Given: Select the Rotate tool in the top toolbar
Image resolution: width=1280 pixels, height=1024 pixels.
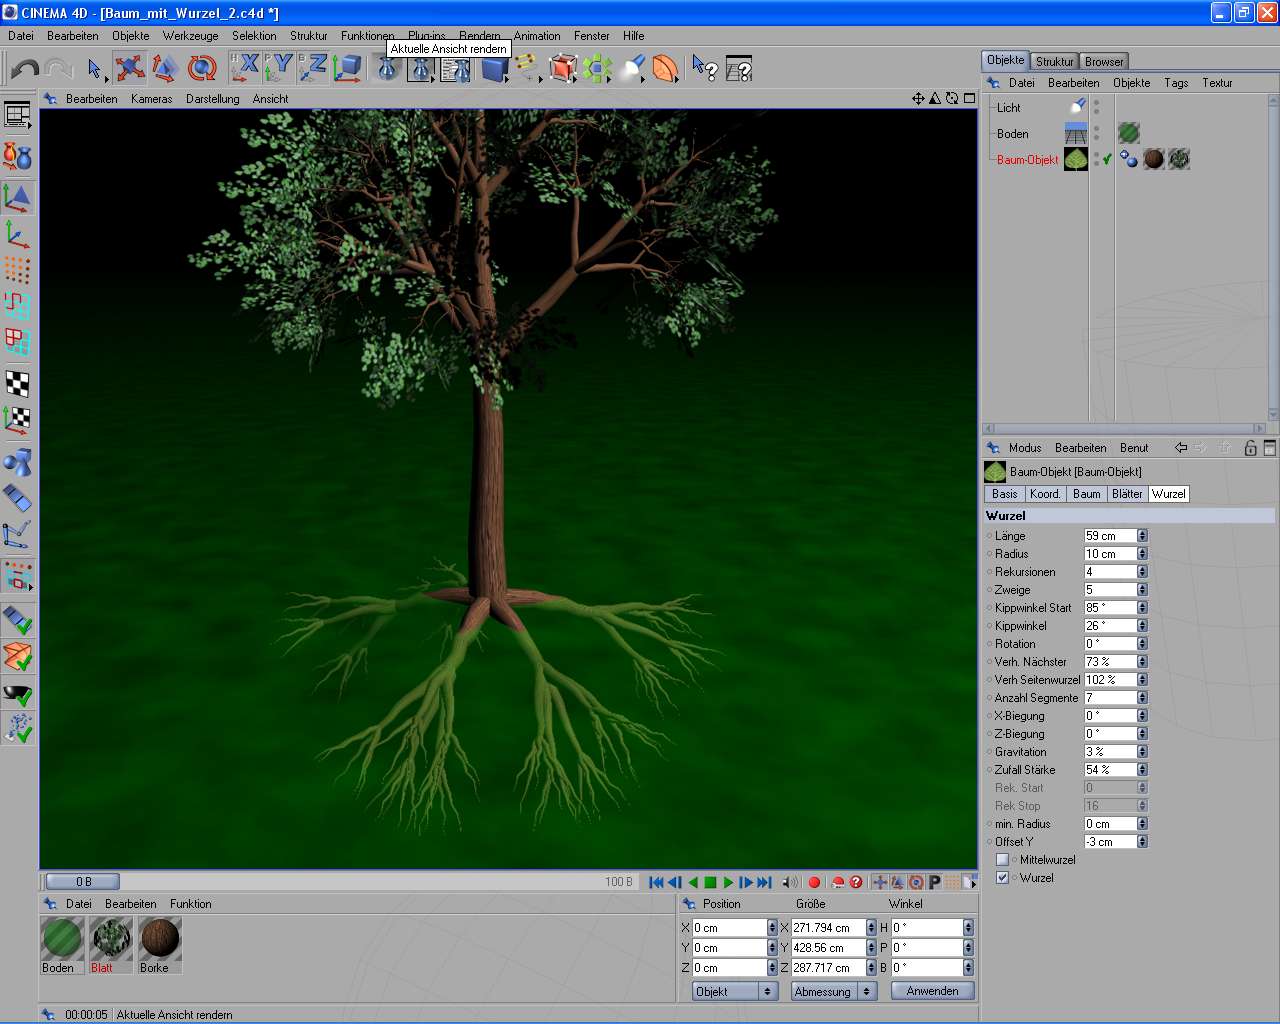Looking at the screenshot, I should coord(201,68).
